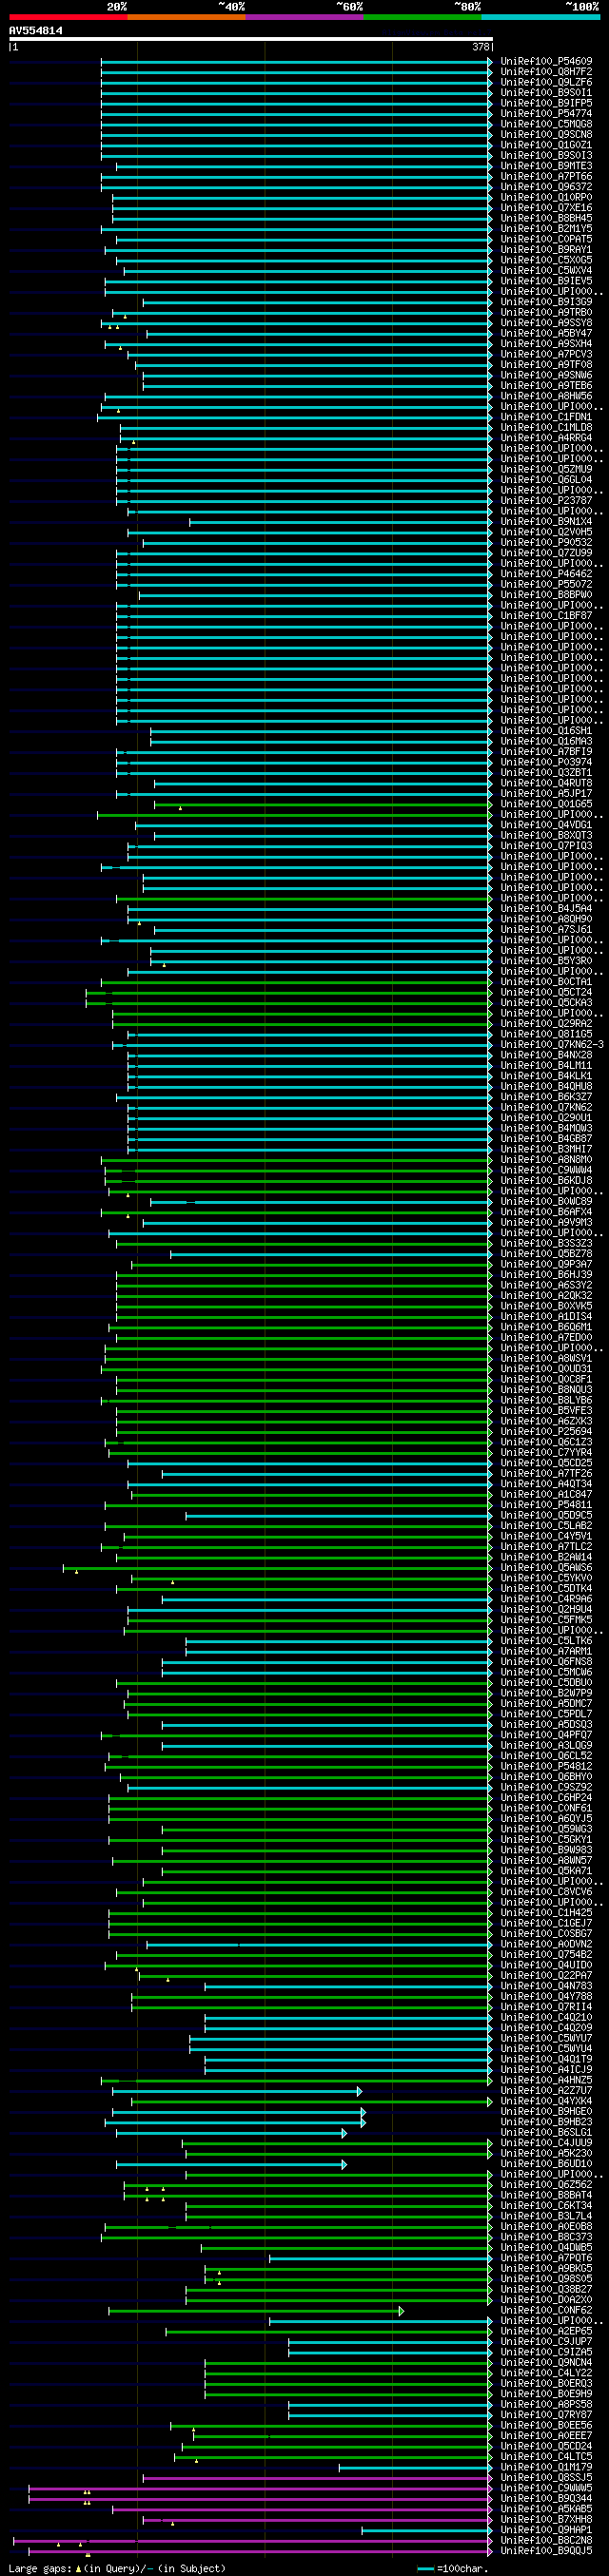
Task: Click hit UniRef100_B6UD10
Action: tap(546, 2163)
